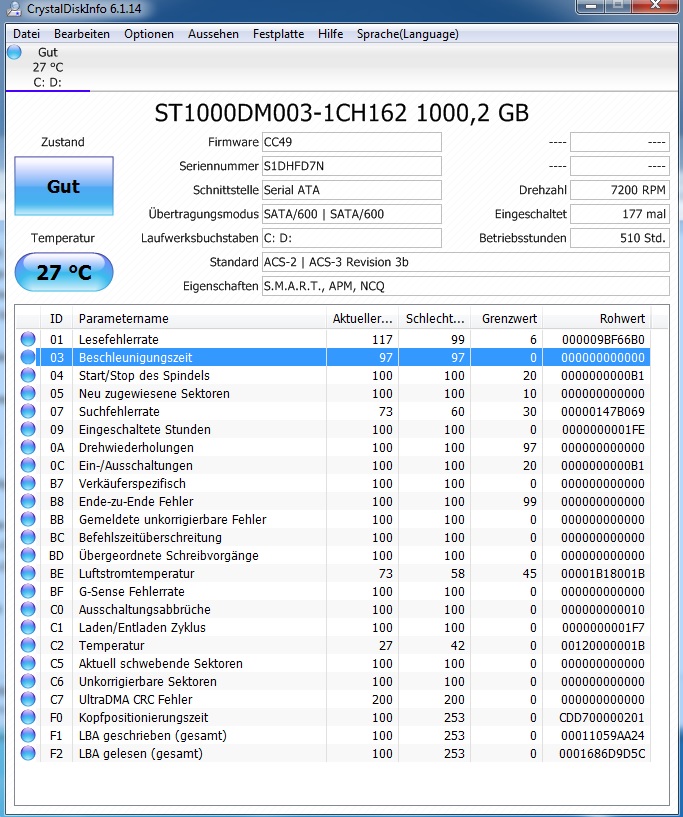The width and height of the screenshot is (683, 817).
Task: Click status icon of C2 Temperatur row
Action: pos(28,645)
